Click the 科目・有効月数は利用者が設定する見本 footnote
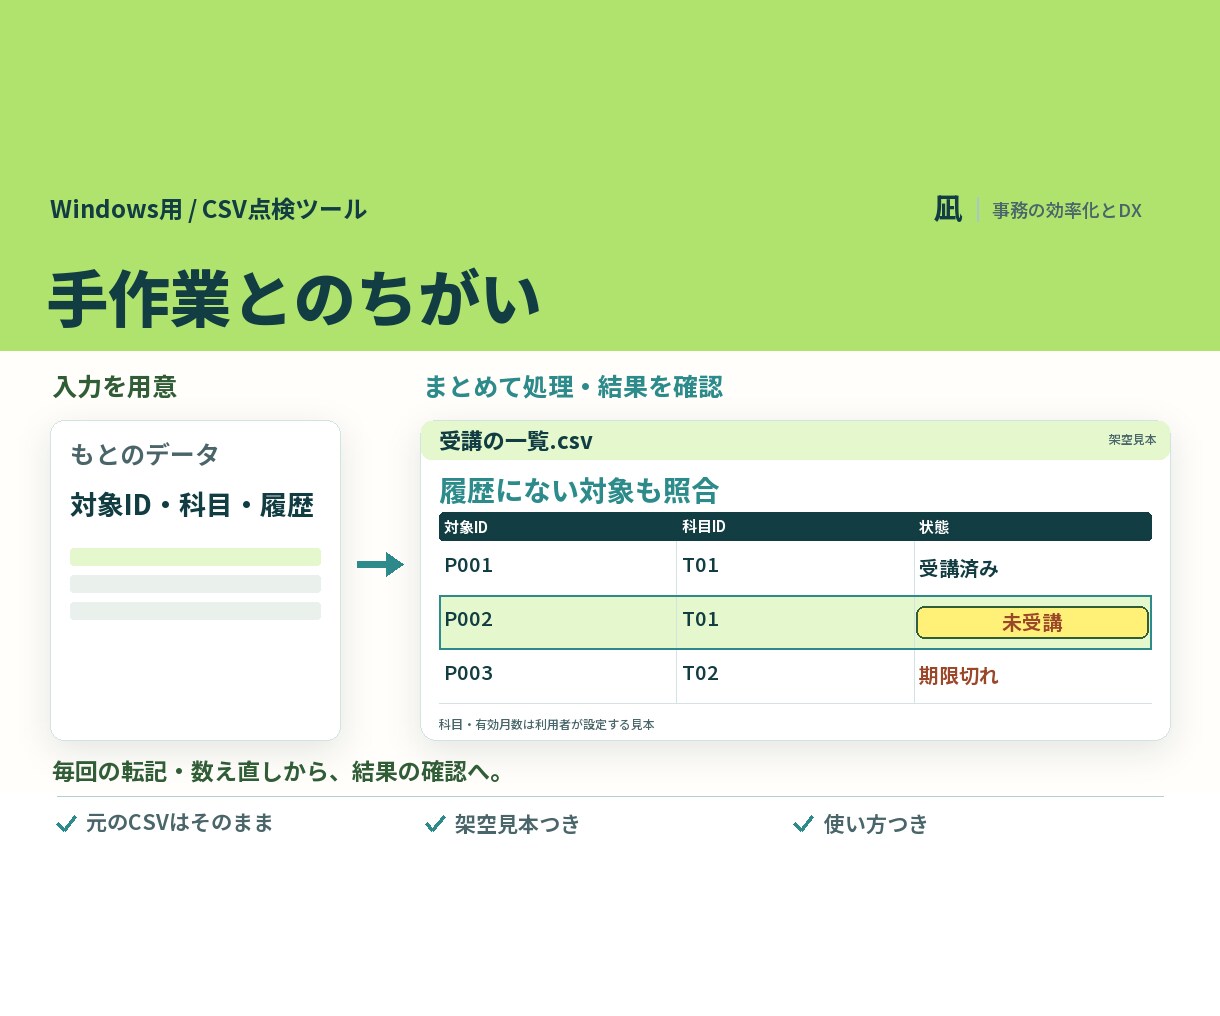The height and width of the screenshot is (1016, 1220). 546,724
